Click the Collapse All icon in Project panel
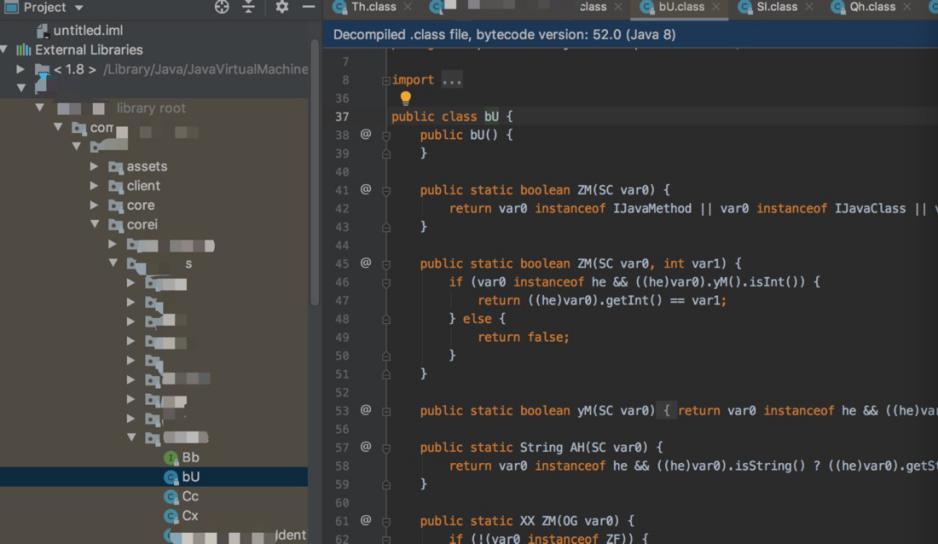 [x=249, y=7]
